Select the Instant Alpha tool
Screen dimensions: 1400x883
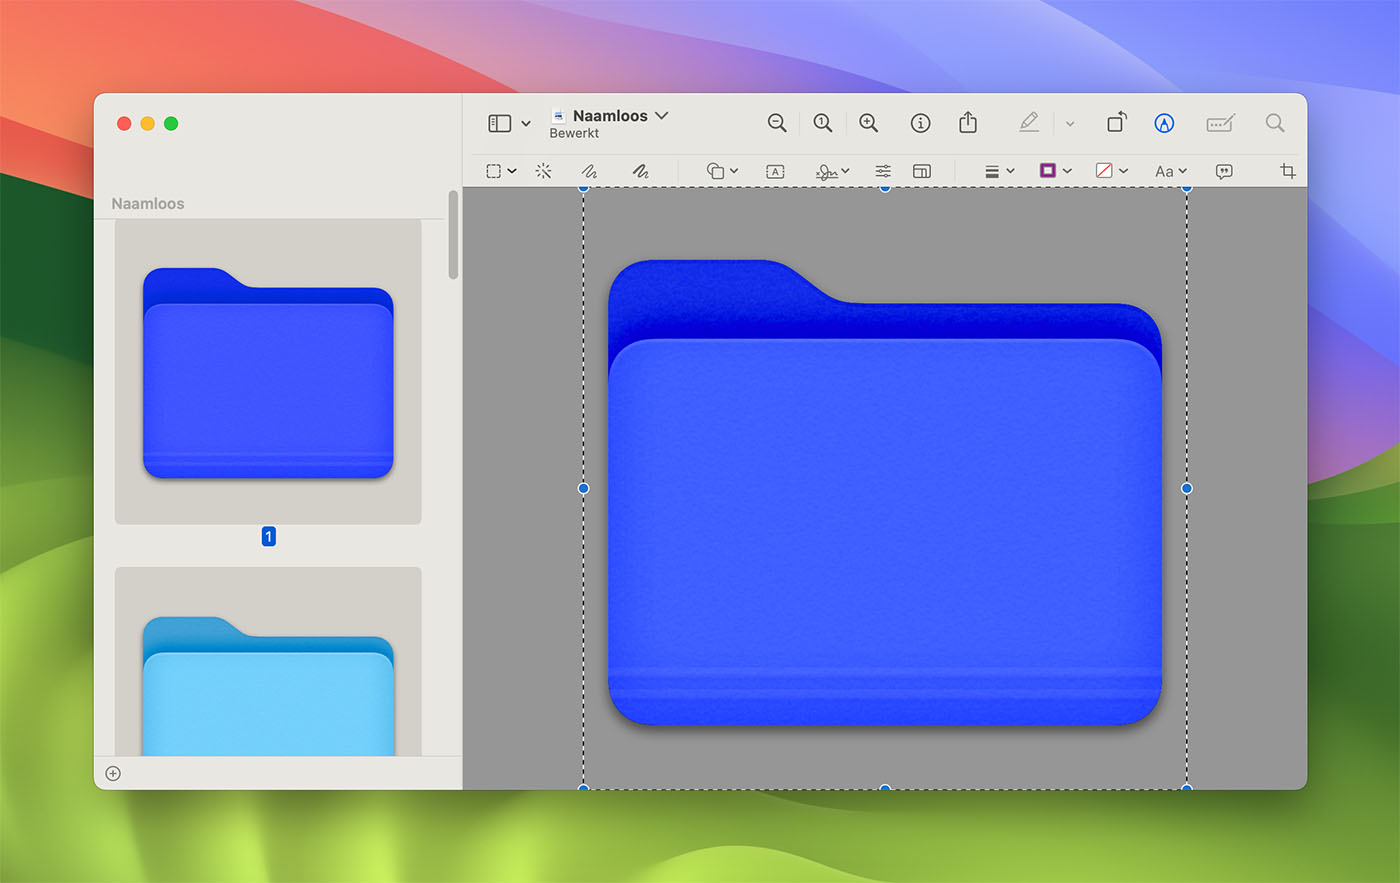pos(543,171)
